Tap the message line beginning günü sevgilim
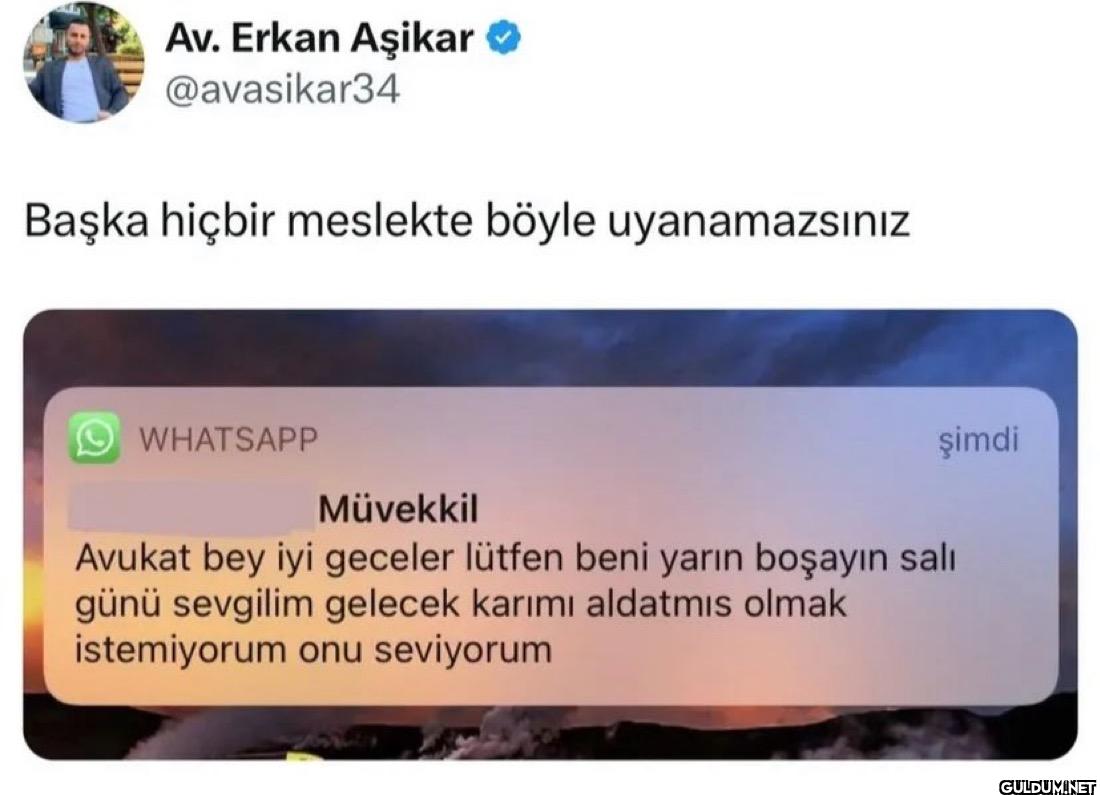This screenshot has height=795, width=1100. point(461,604)
